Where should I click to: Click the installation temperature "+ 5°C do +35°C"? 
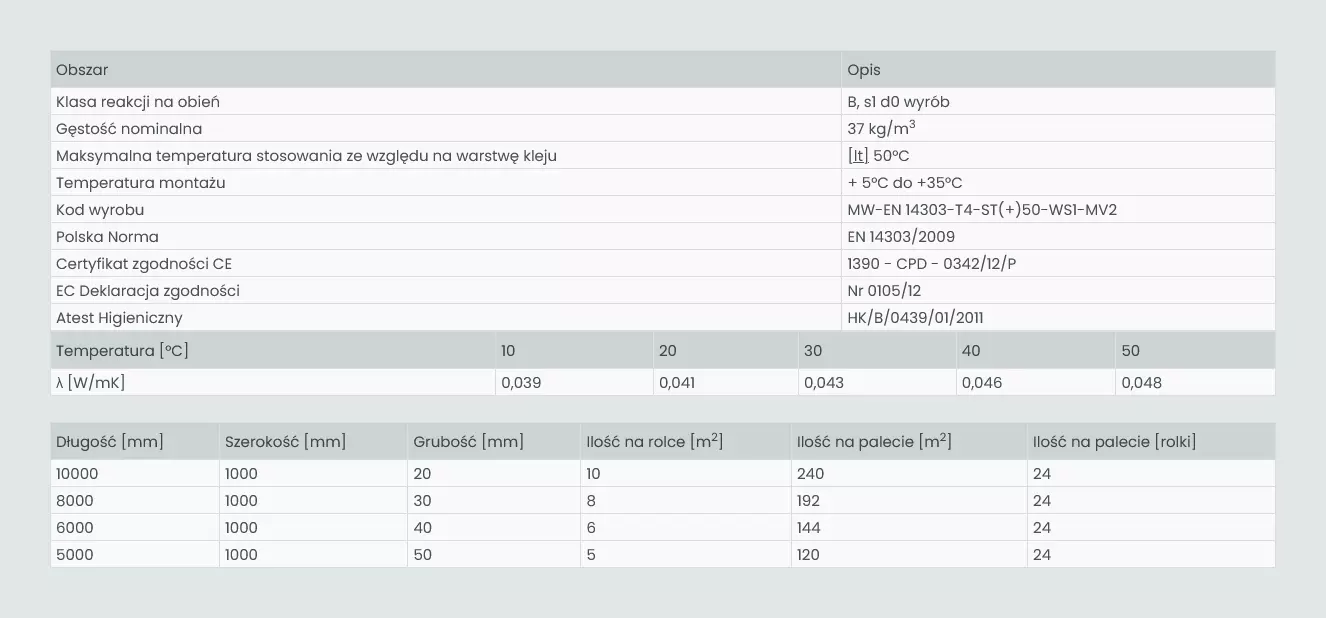(905, 183)
